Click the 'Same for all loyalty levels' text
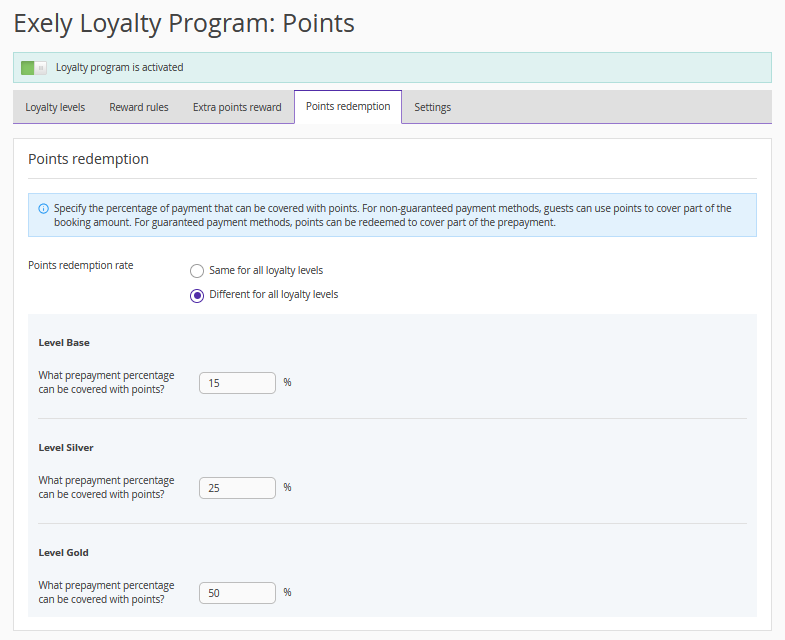 (266, 271)
